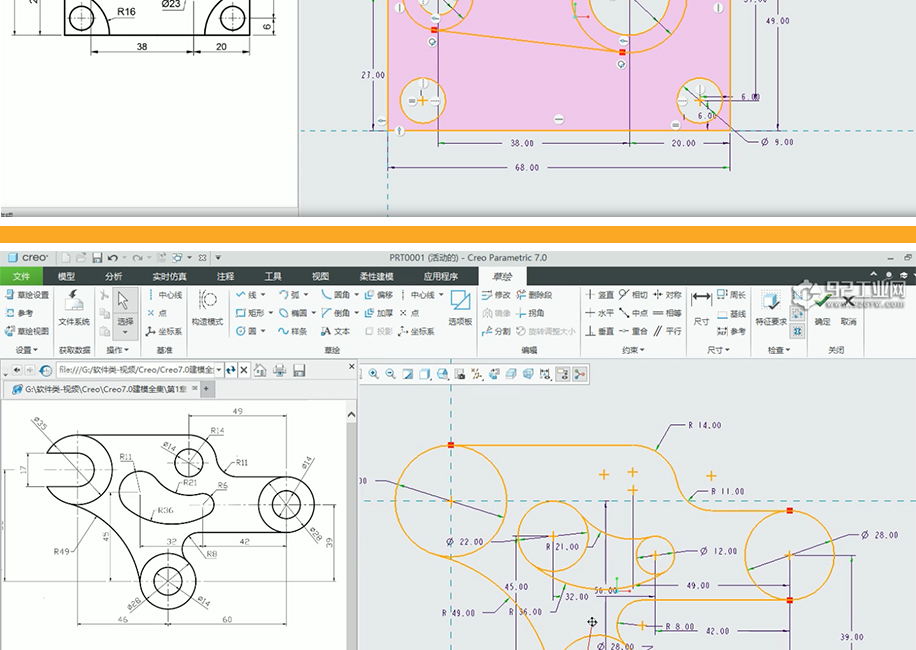Click the Delete Segment (删除段) tool
The image size is (916, 650).
coord(534,295)
